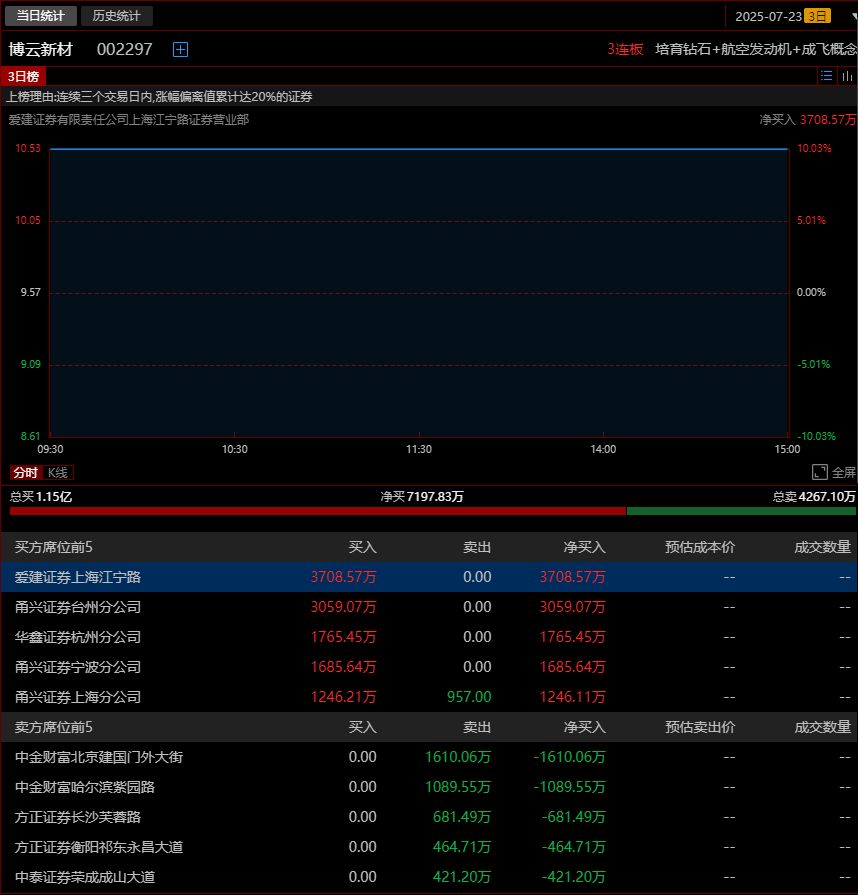This screenshot has height=895, width=858.
Task: Click the green total-sell bar segment
Action: pos(741,511)
